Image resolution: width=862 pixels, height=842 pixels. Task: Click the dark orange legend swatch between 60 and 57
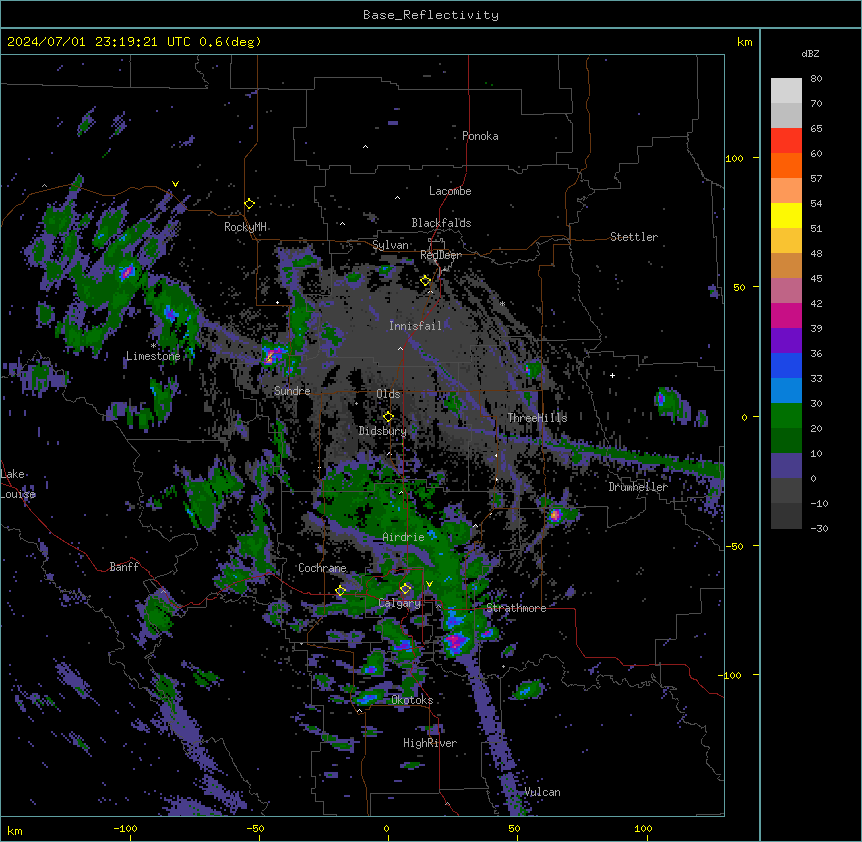(x=786, y=165)
